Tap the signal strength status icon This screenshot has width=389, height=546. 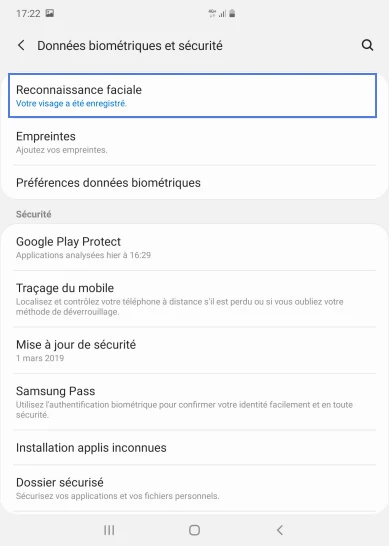(x=223, y=14)
